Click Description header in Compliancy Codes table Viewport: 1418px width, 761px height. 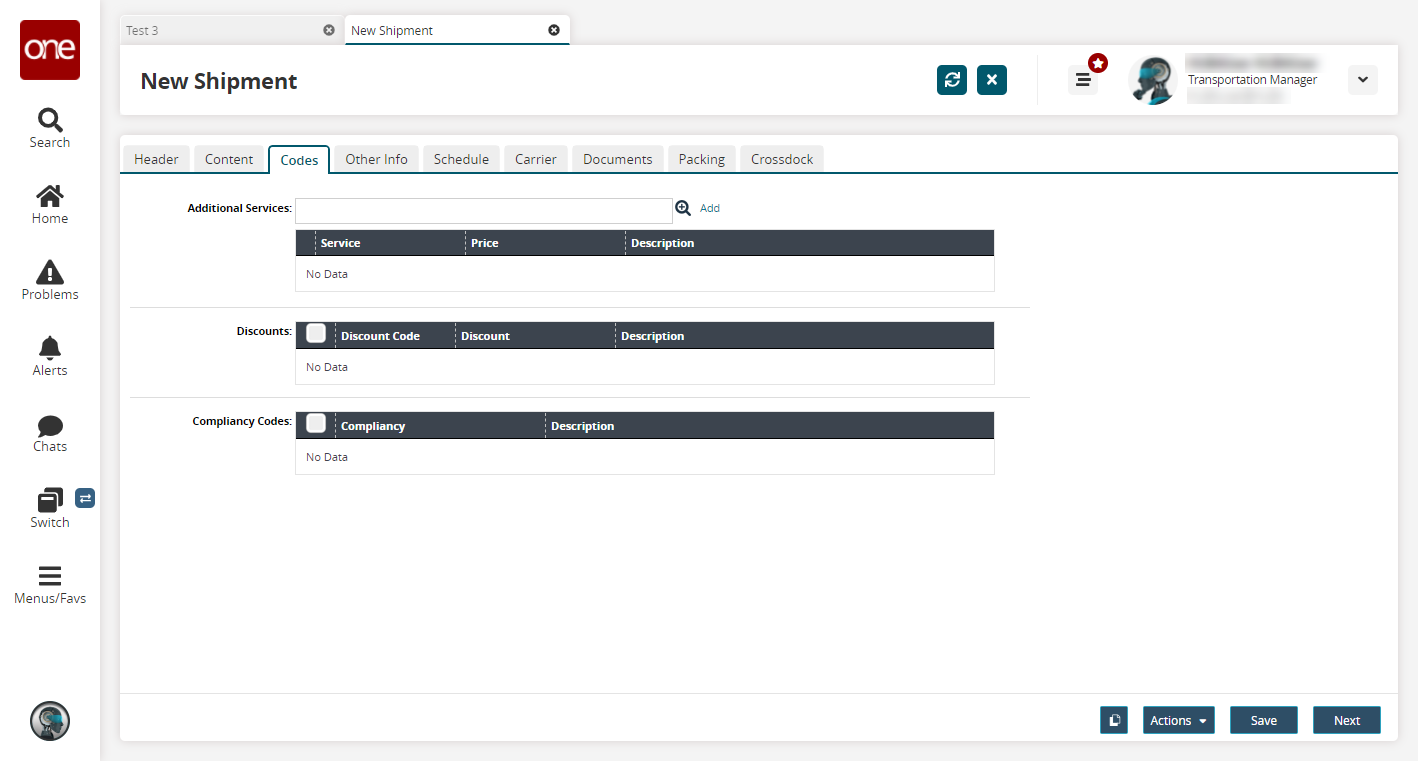tap(770, 426)
